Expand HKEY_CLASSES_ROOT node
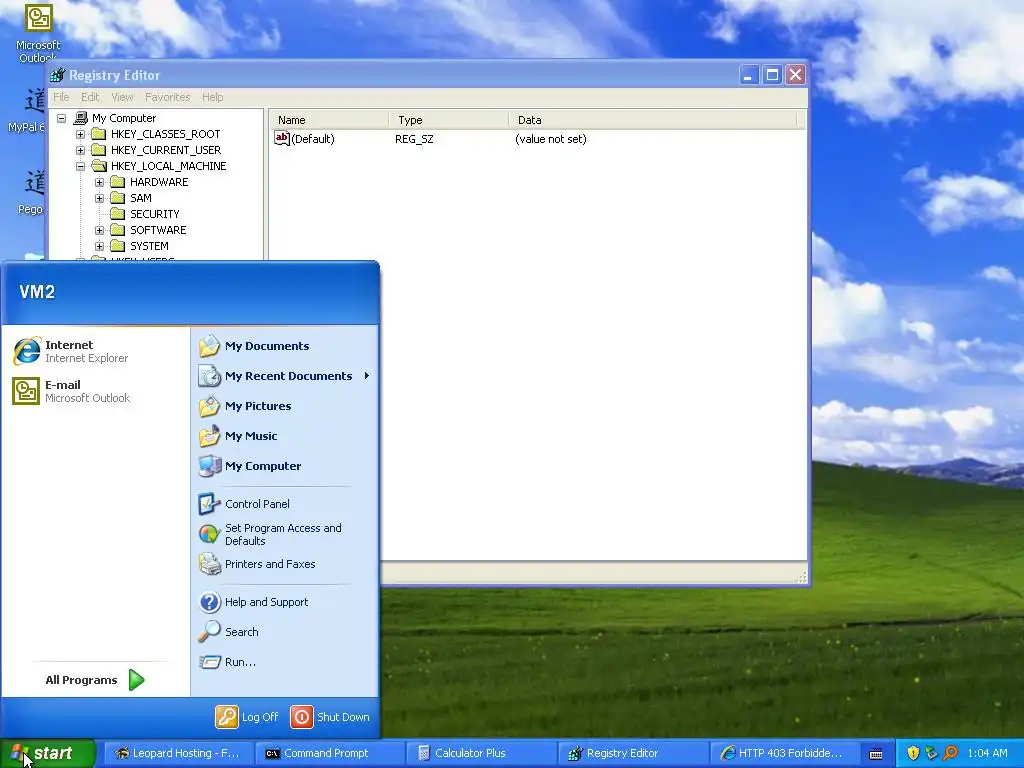Screen dimensions: 1024x768 (80, 135)
